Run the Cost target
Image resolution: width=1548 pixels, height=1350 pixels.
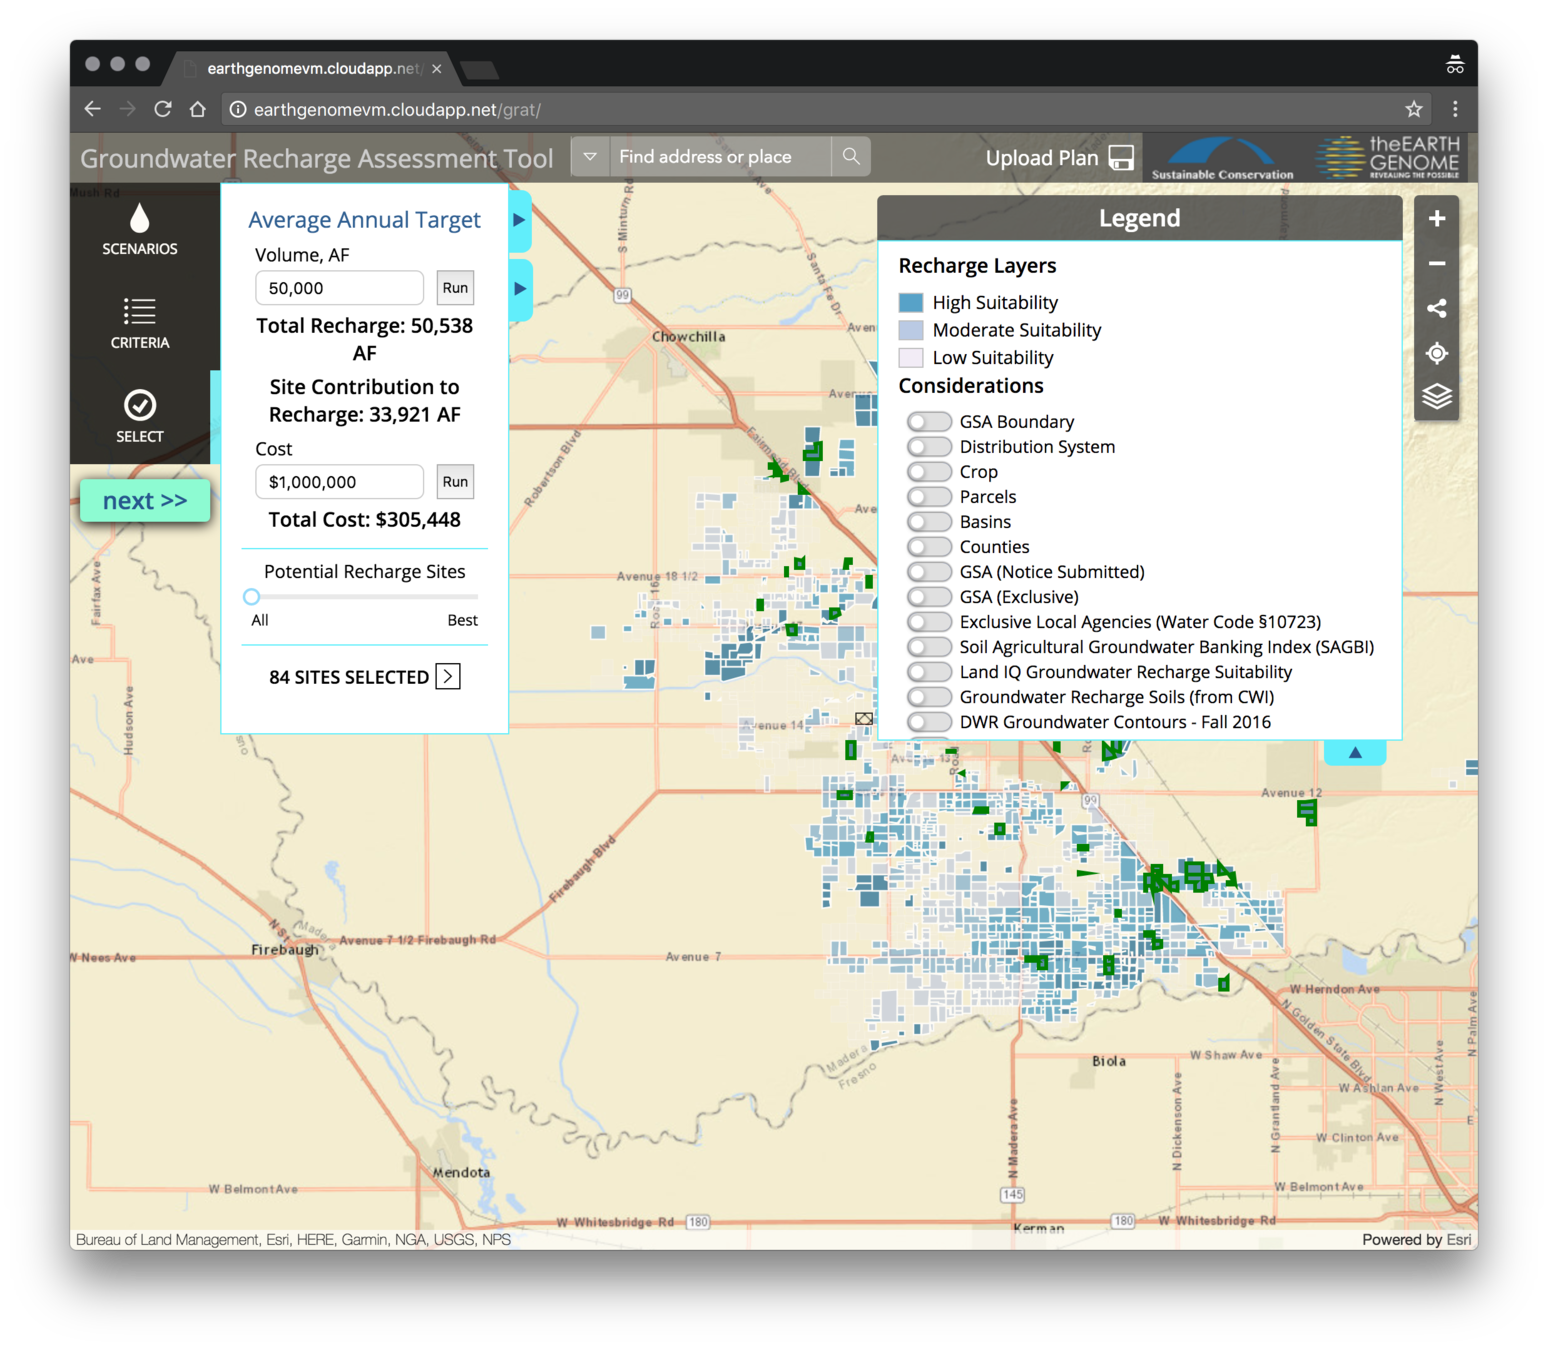pyautogui.click(x=455, y=482)
